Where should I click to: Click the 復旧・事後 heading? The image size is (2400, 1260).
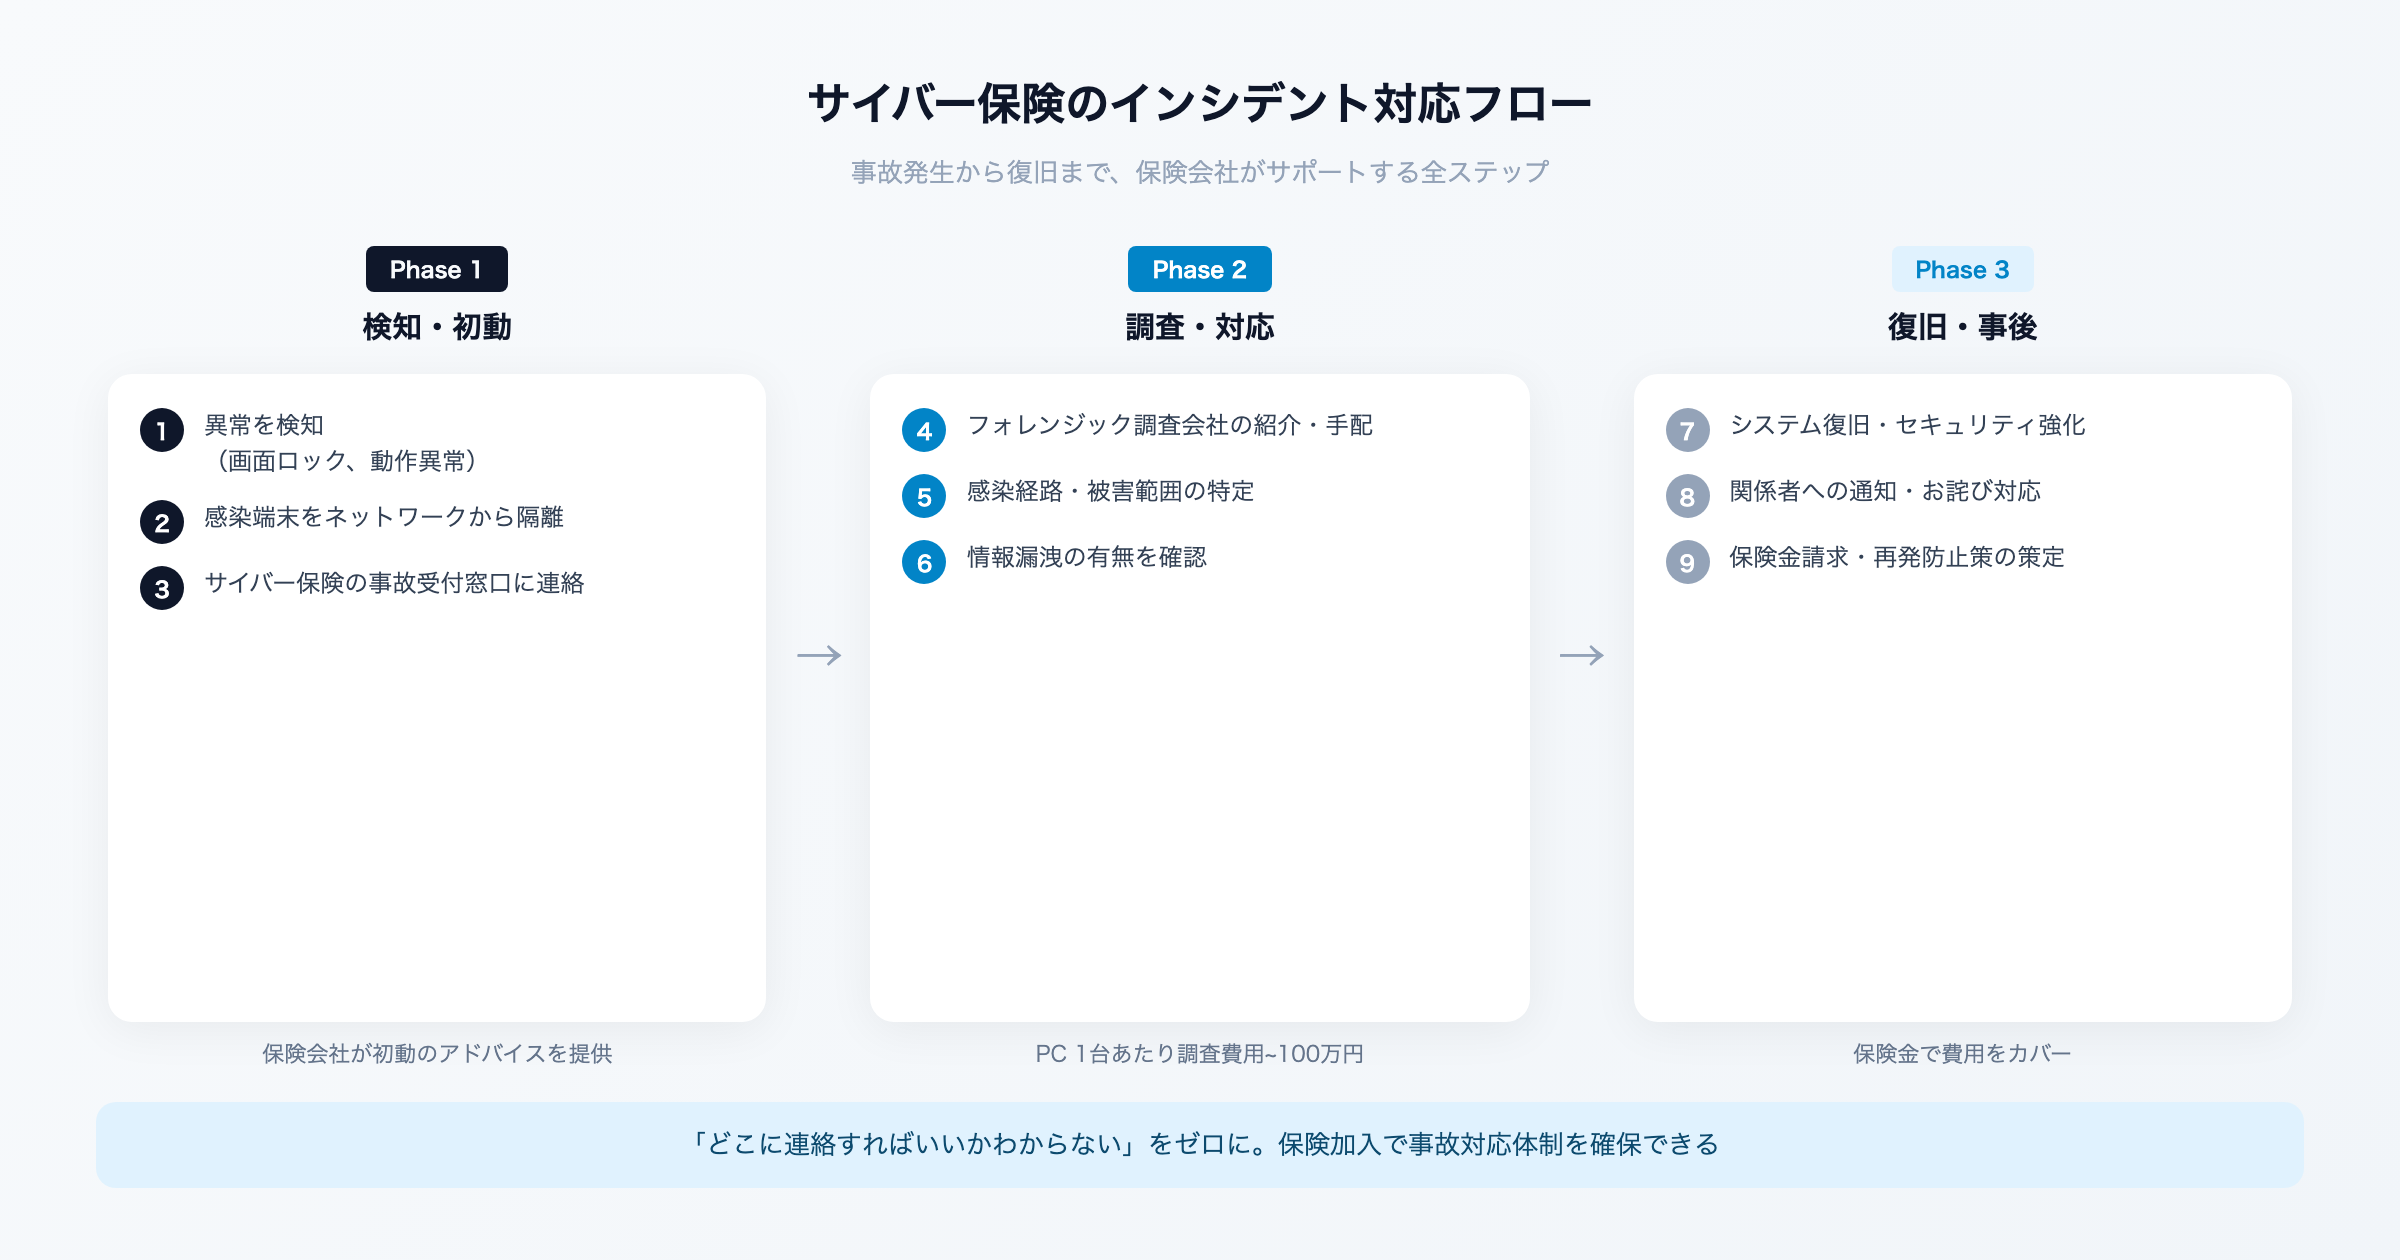pyautogui.click(x=1963, y=324)
